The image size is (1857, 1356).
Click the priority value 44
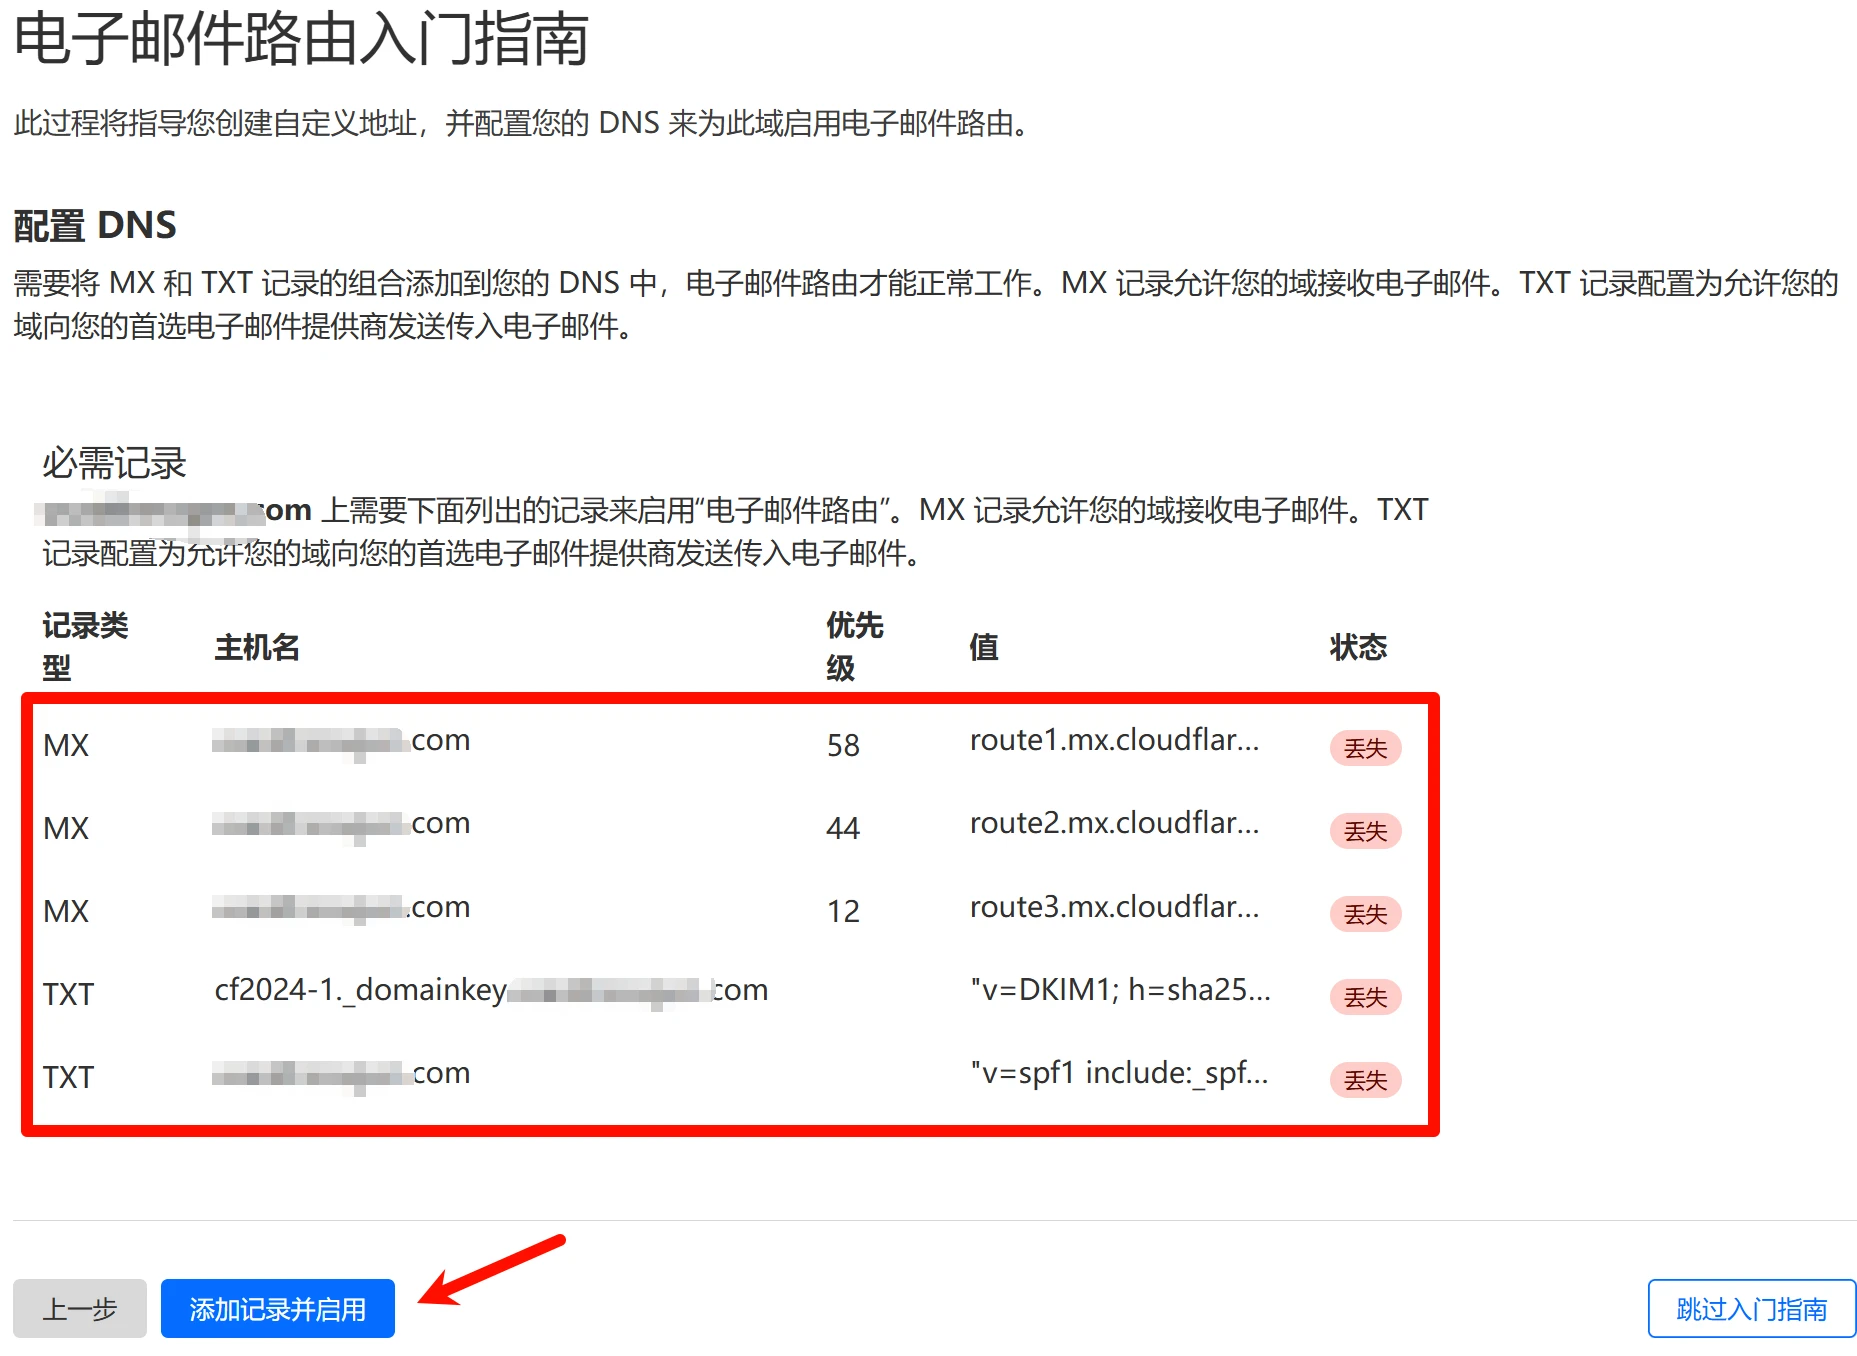coord(843,828)
